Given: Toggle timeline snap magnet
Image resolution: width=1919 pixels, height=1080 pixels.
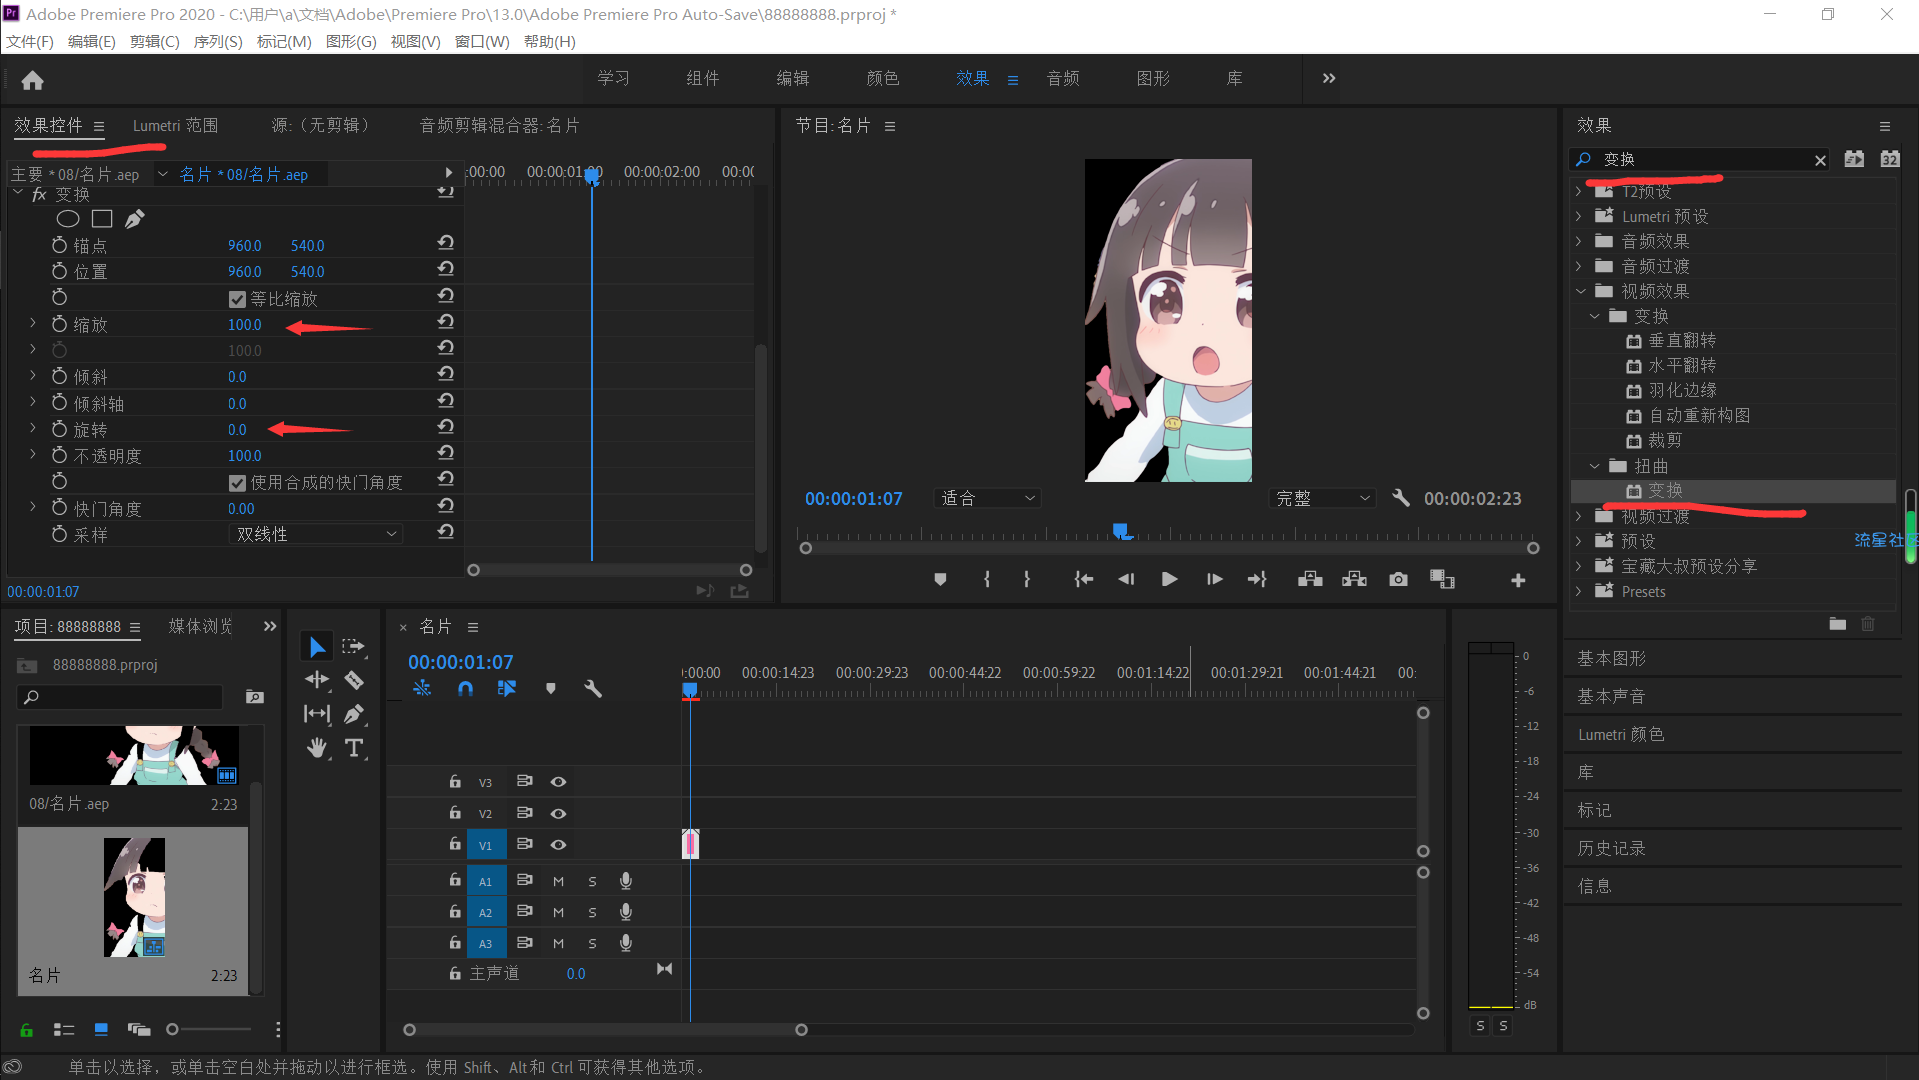Looking at the screenshot, I should (465, 689).
